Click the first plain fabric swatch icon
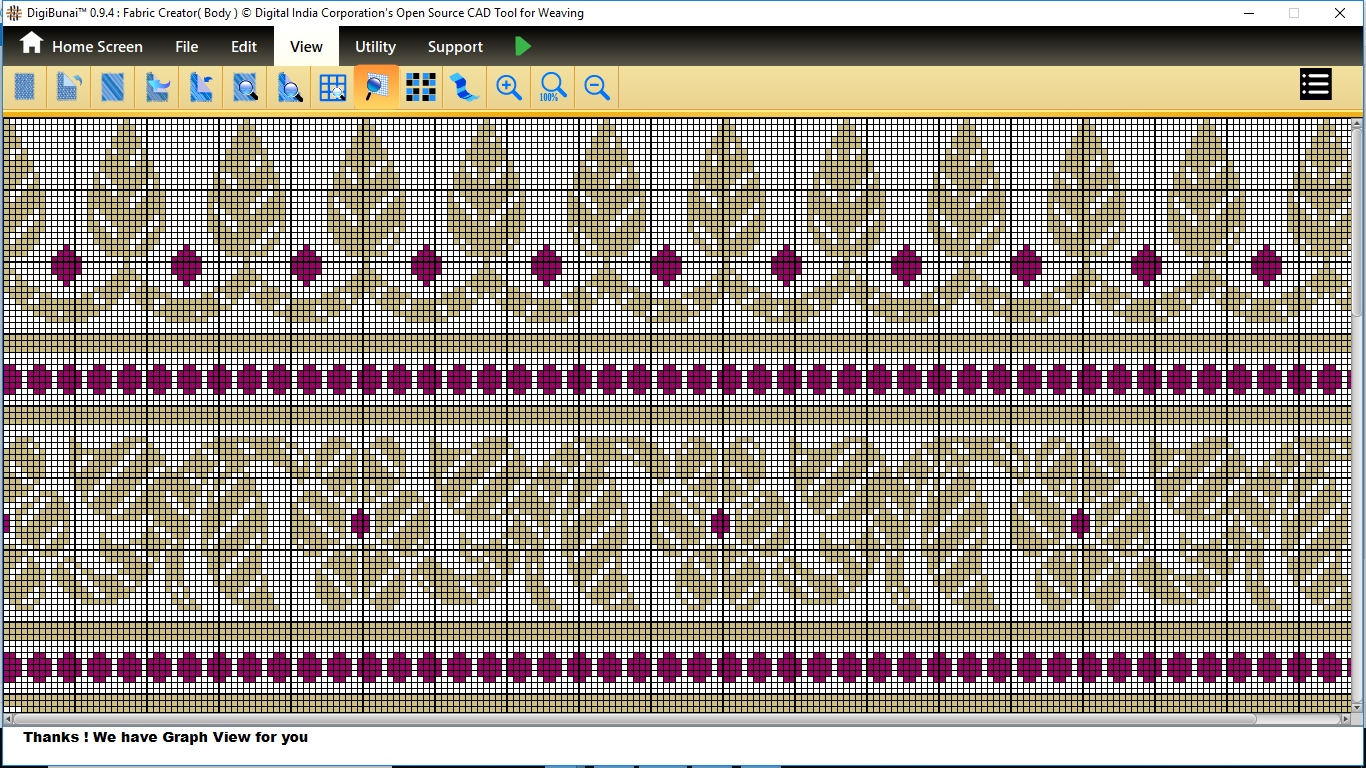This screenshot has height=768, width=1366. click(25, 88)
